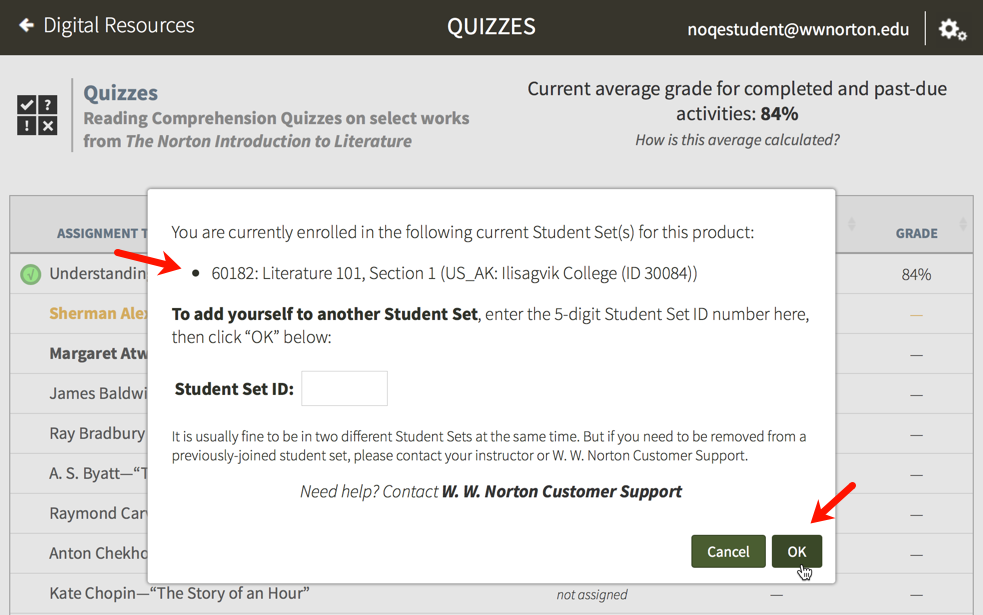This screenshot has height=615, width=983.
Task: Open the Ray Bradbury quiz
Action: click(x=97, y=433)
